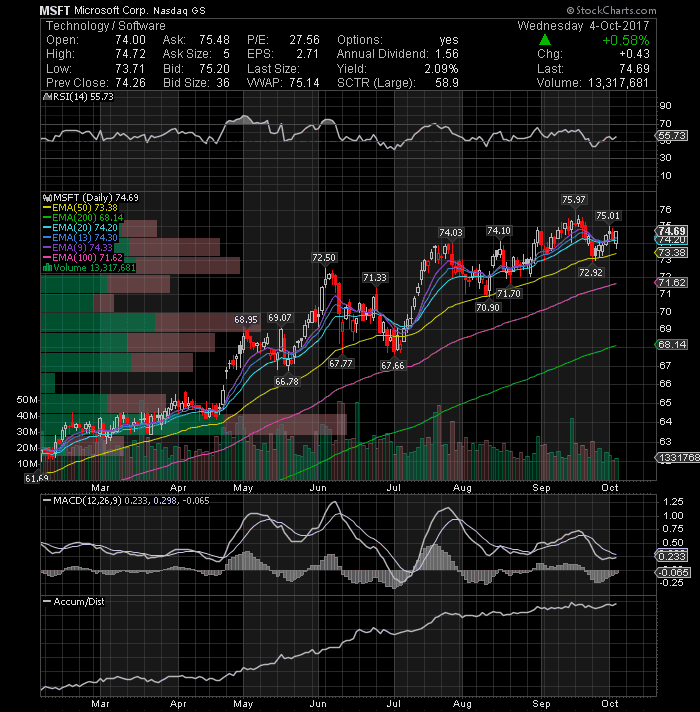This screenshot has height=712, width=700.
Task: Click the Volume 13,317,681 legend entry
Action: coord(89,267)
